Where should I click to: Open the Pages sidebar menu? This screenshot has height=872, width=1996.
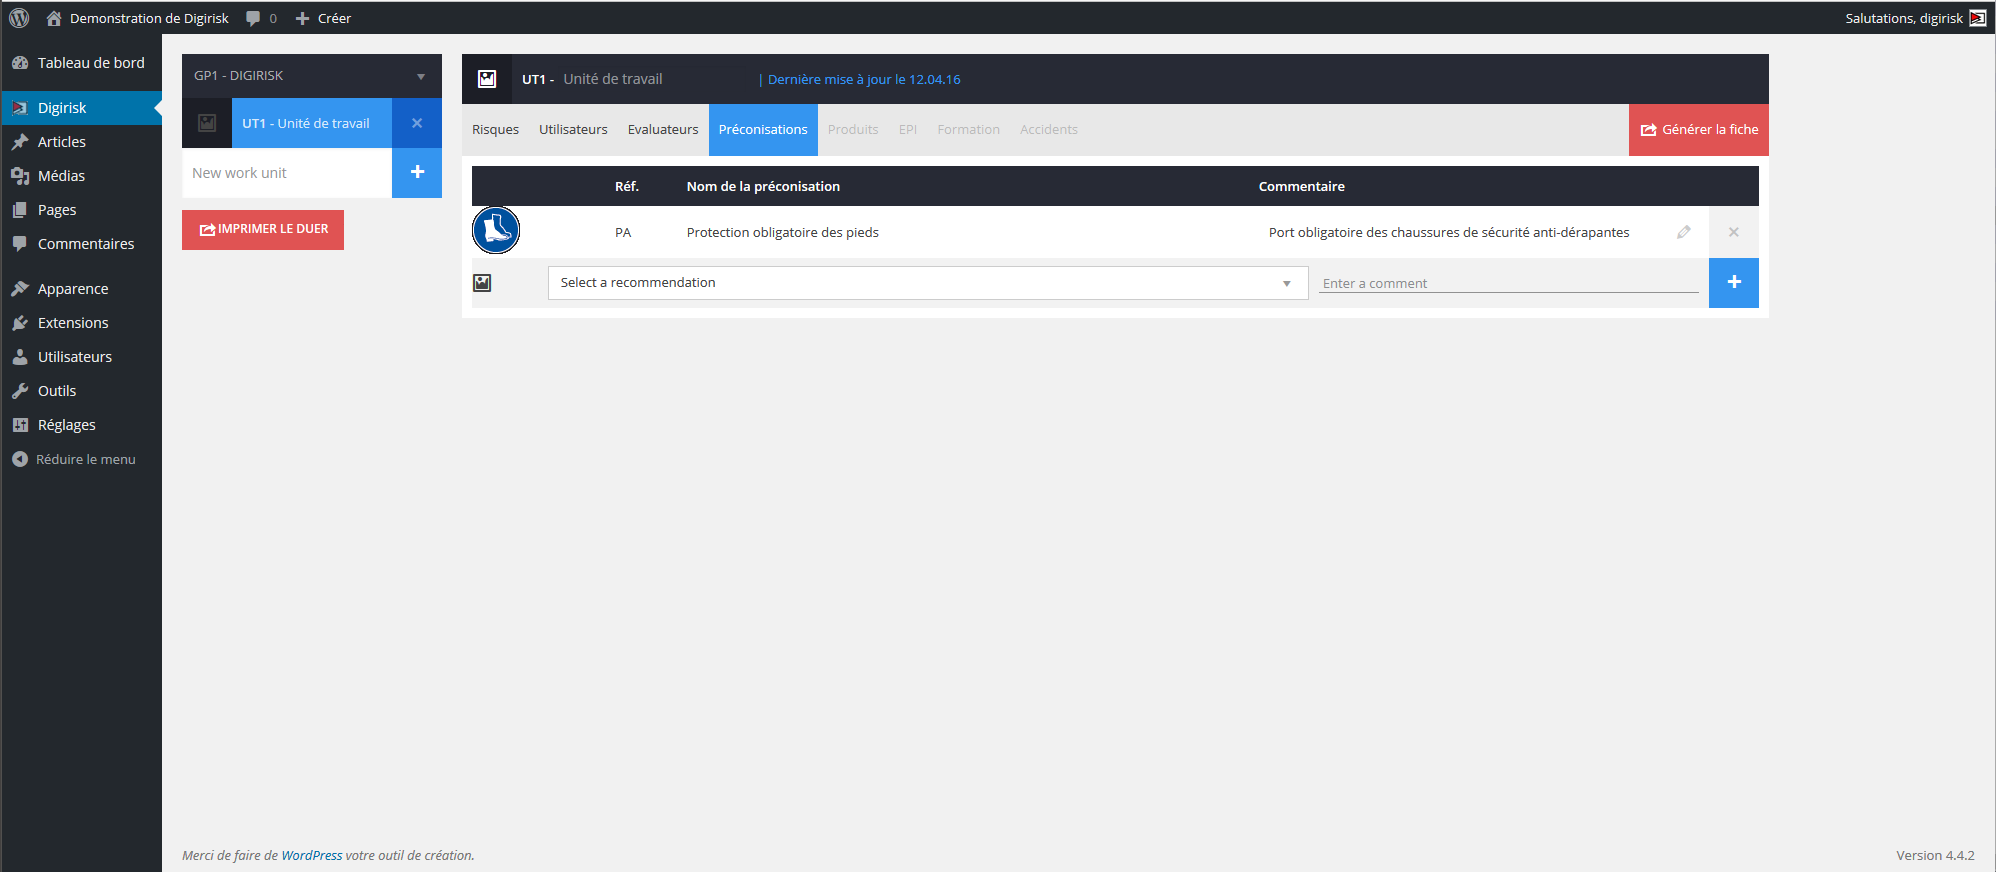[81, 210]
